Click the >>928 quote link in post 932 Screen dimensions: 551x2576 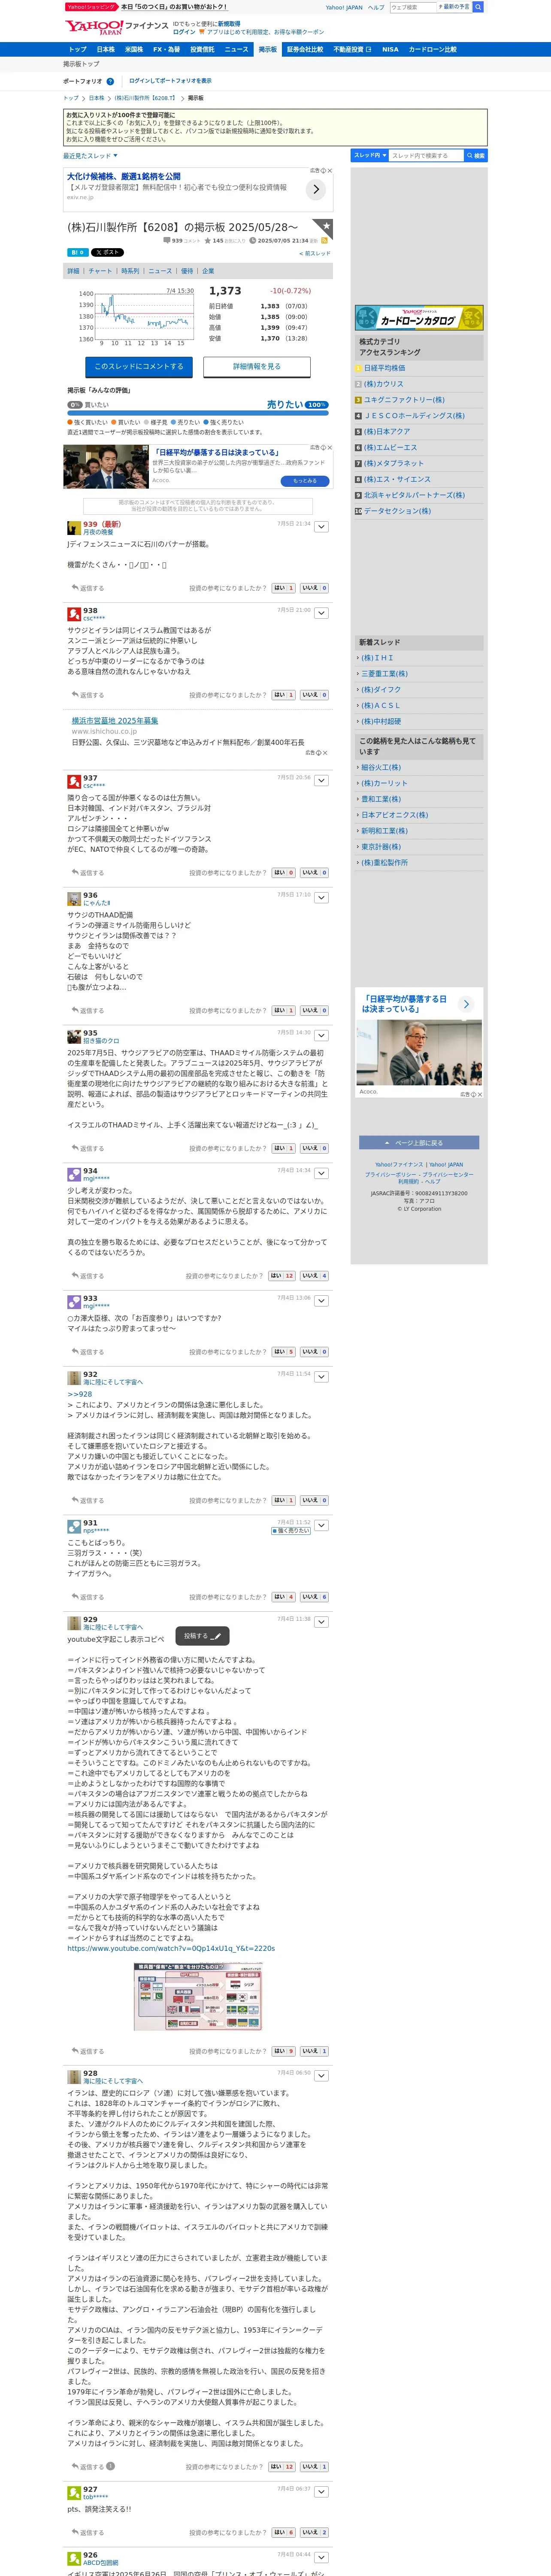point(79,1394)
